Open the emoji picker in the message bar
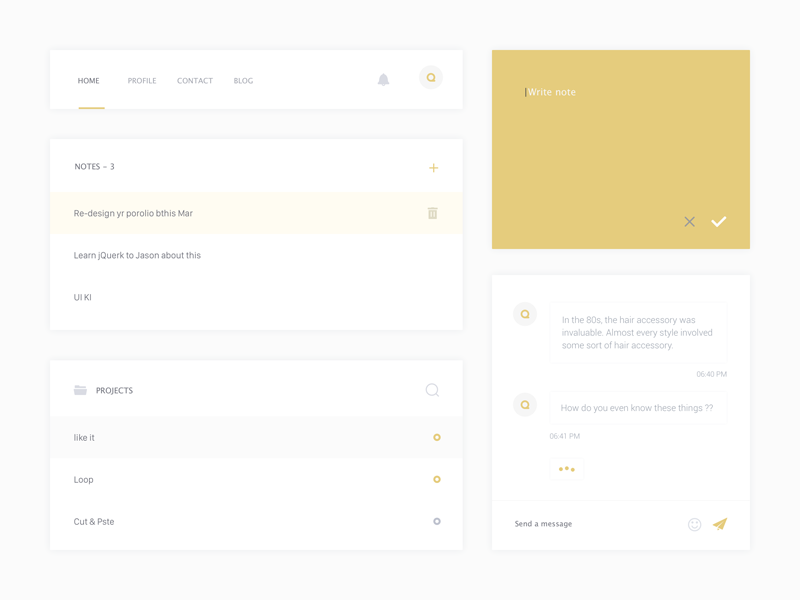800x600 pixels. [x=692, y=523]
